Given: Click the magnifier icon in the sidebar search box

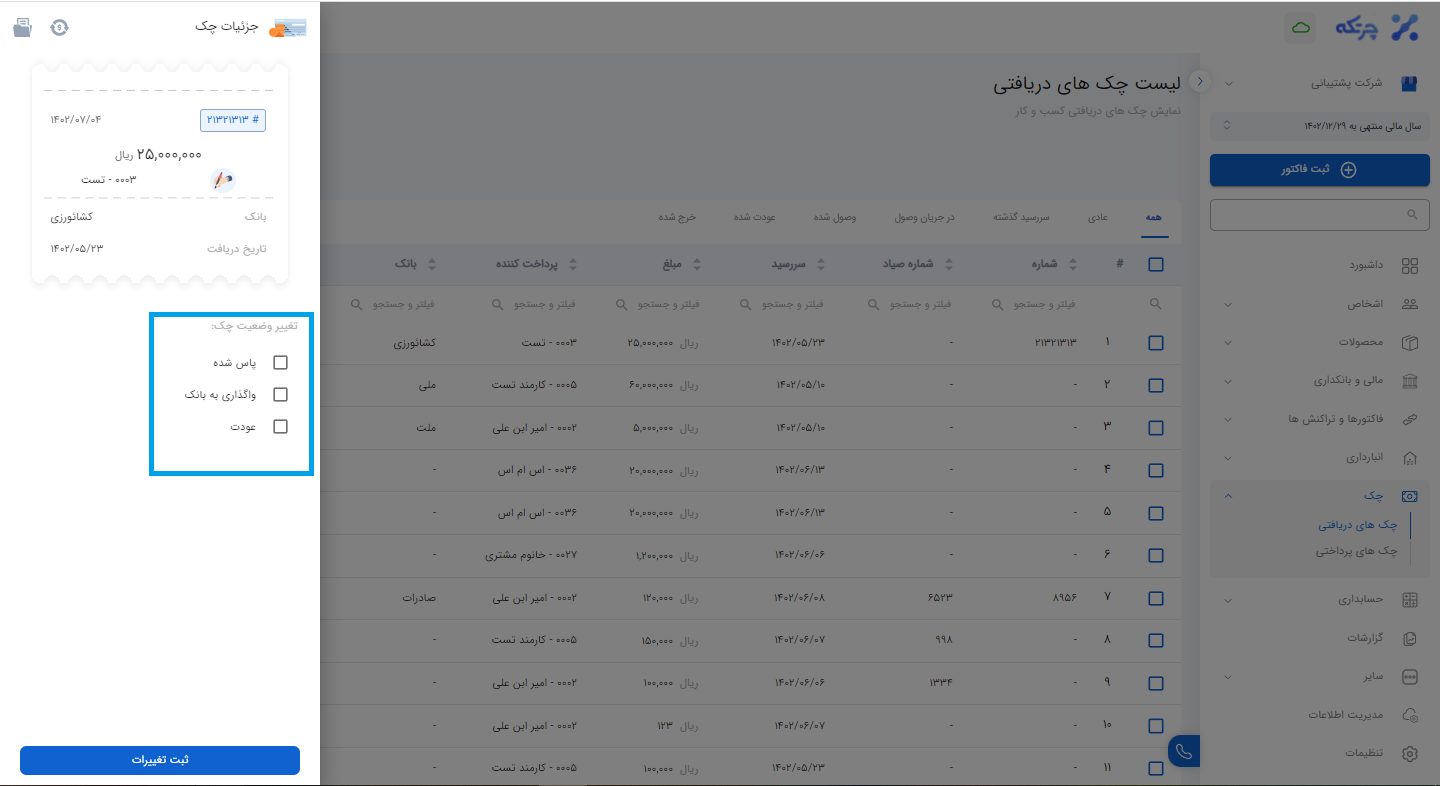Looking at the screenshot, I should click(1412, 214).
